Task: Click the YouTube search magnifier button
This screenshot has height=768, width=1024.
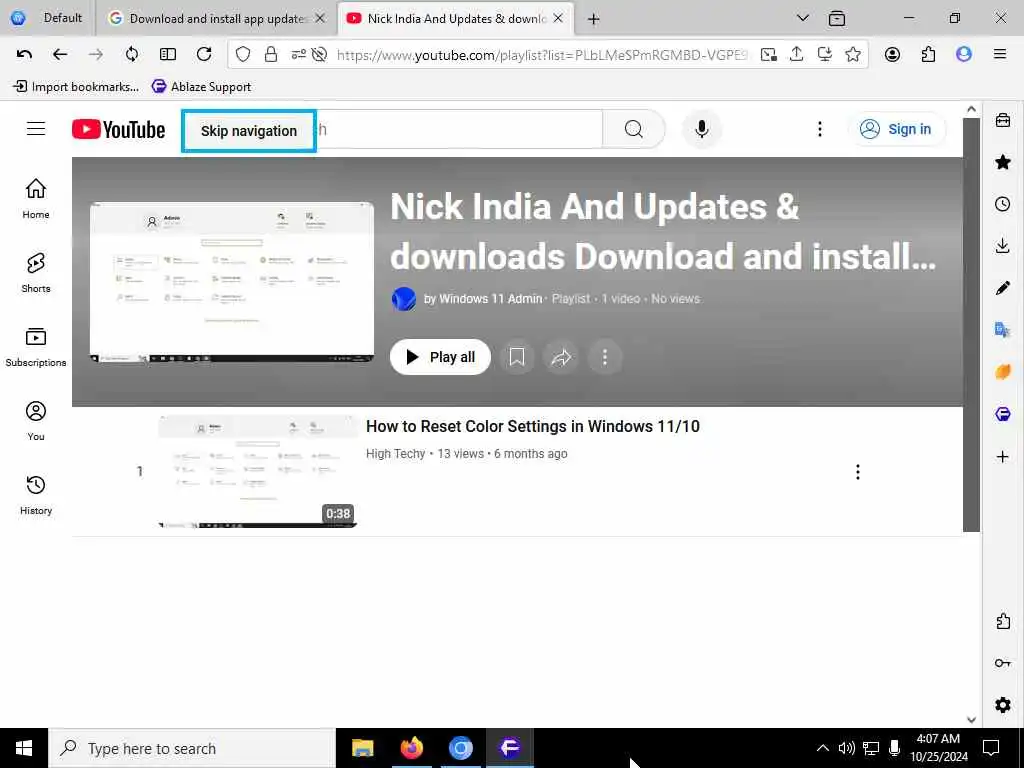Action: pos(633,129)
